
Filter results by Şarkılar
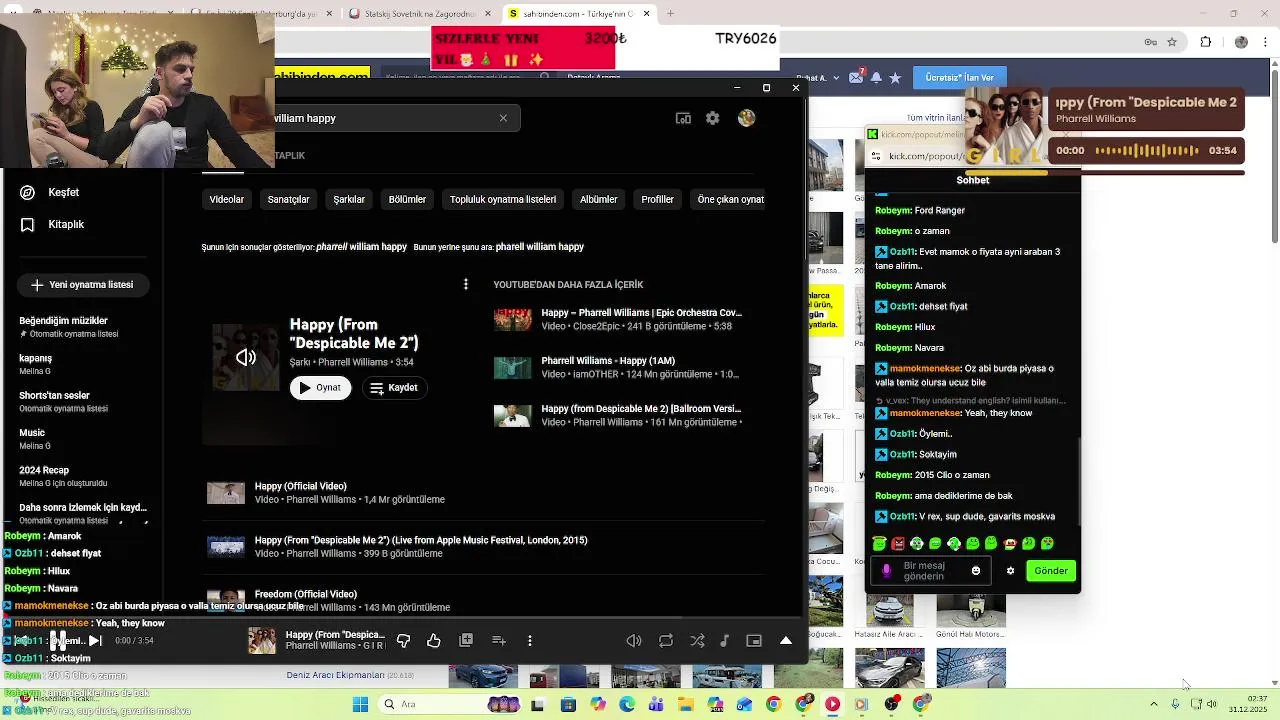coord(349,199)
